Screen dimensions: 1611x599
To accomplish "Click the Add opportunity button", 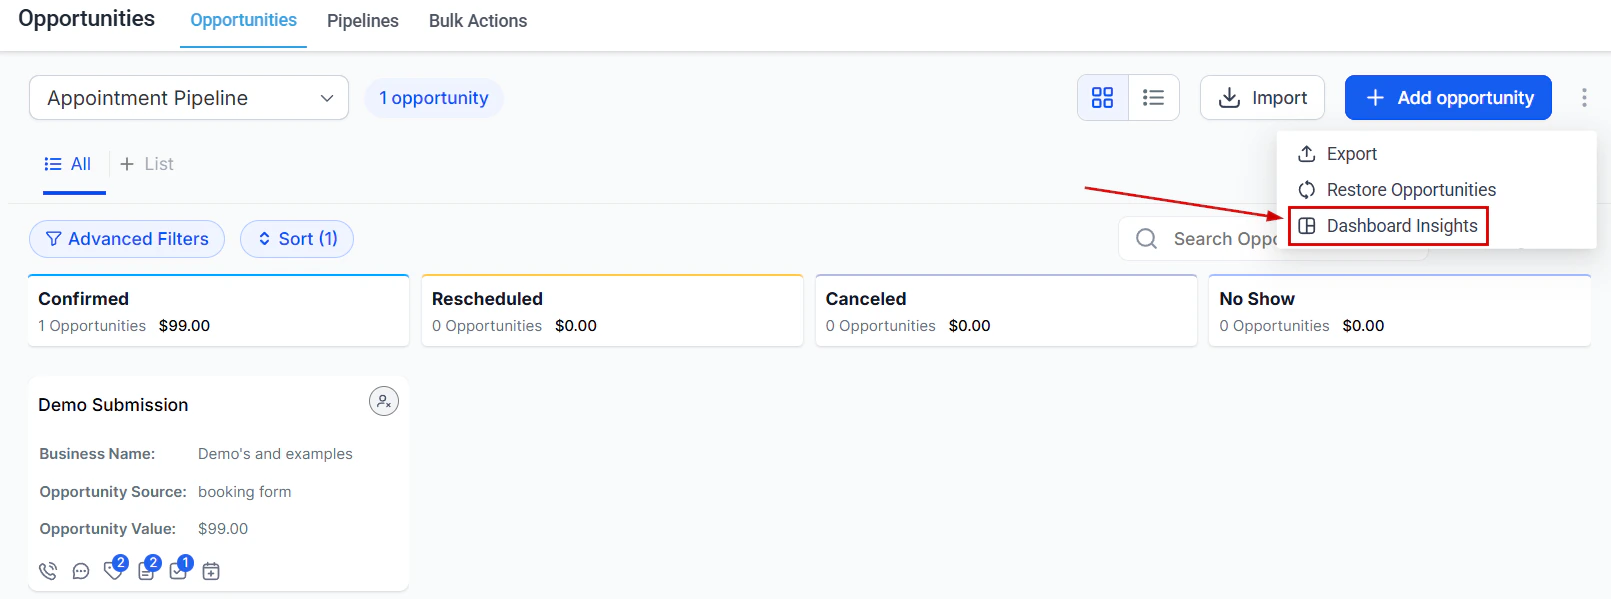I will [x=1447, y=97].
